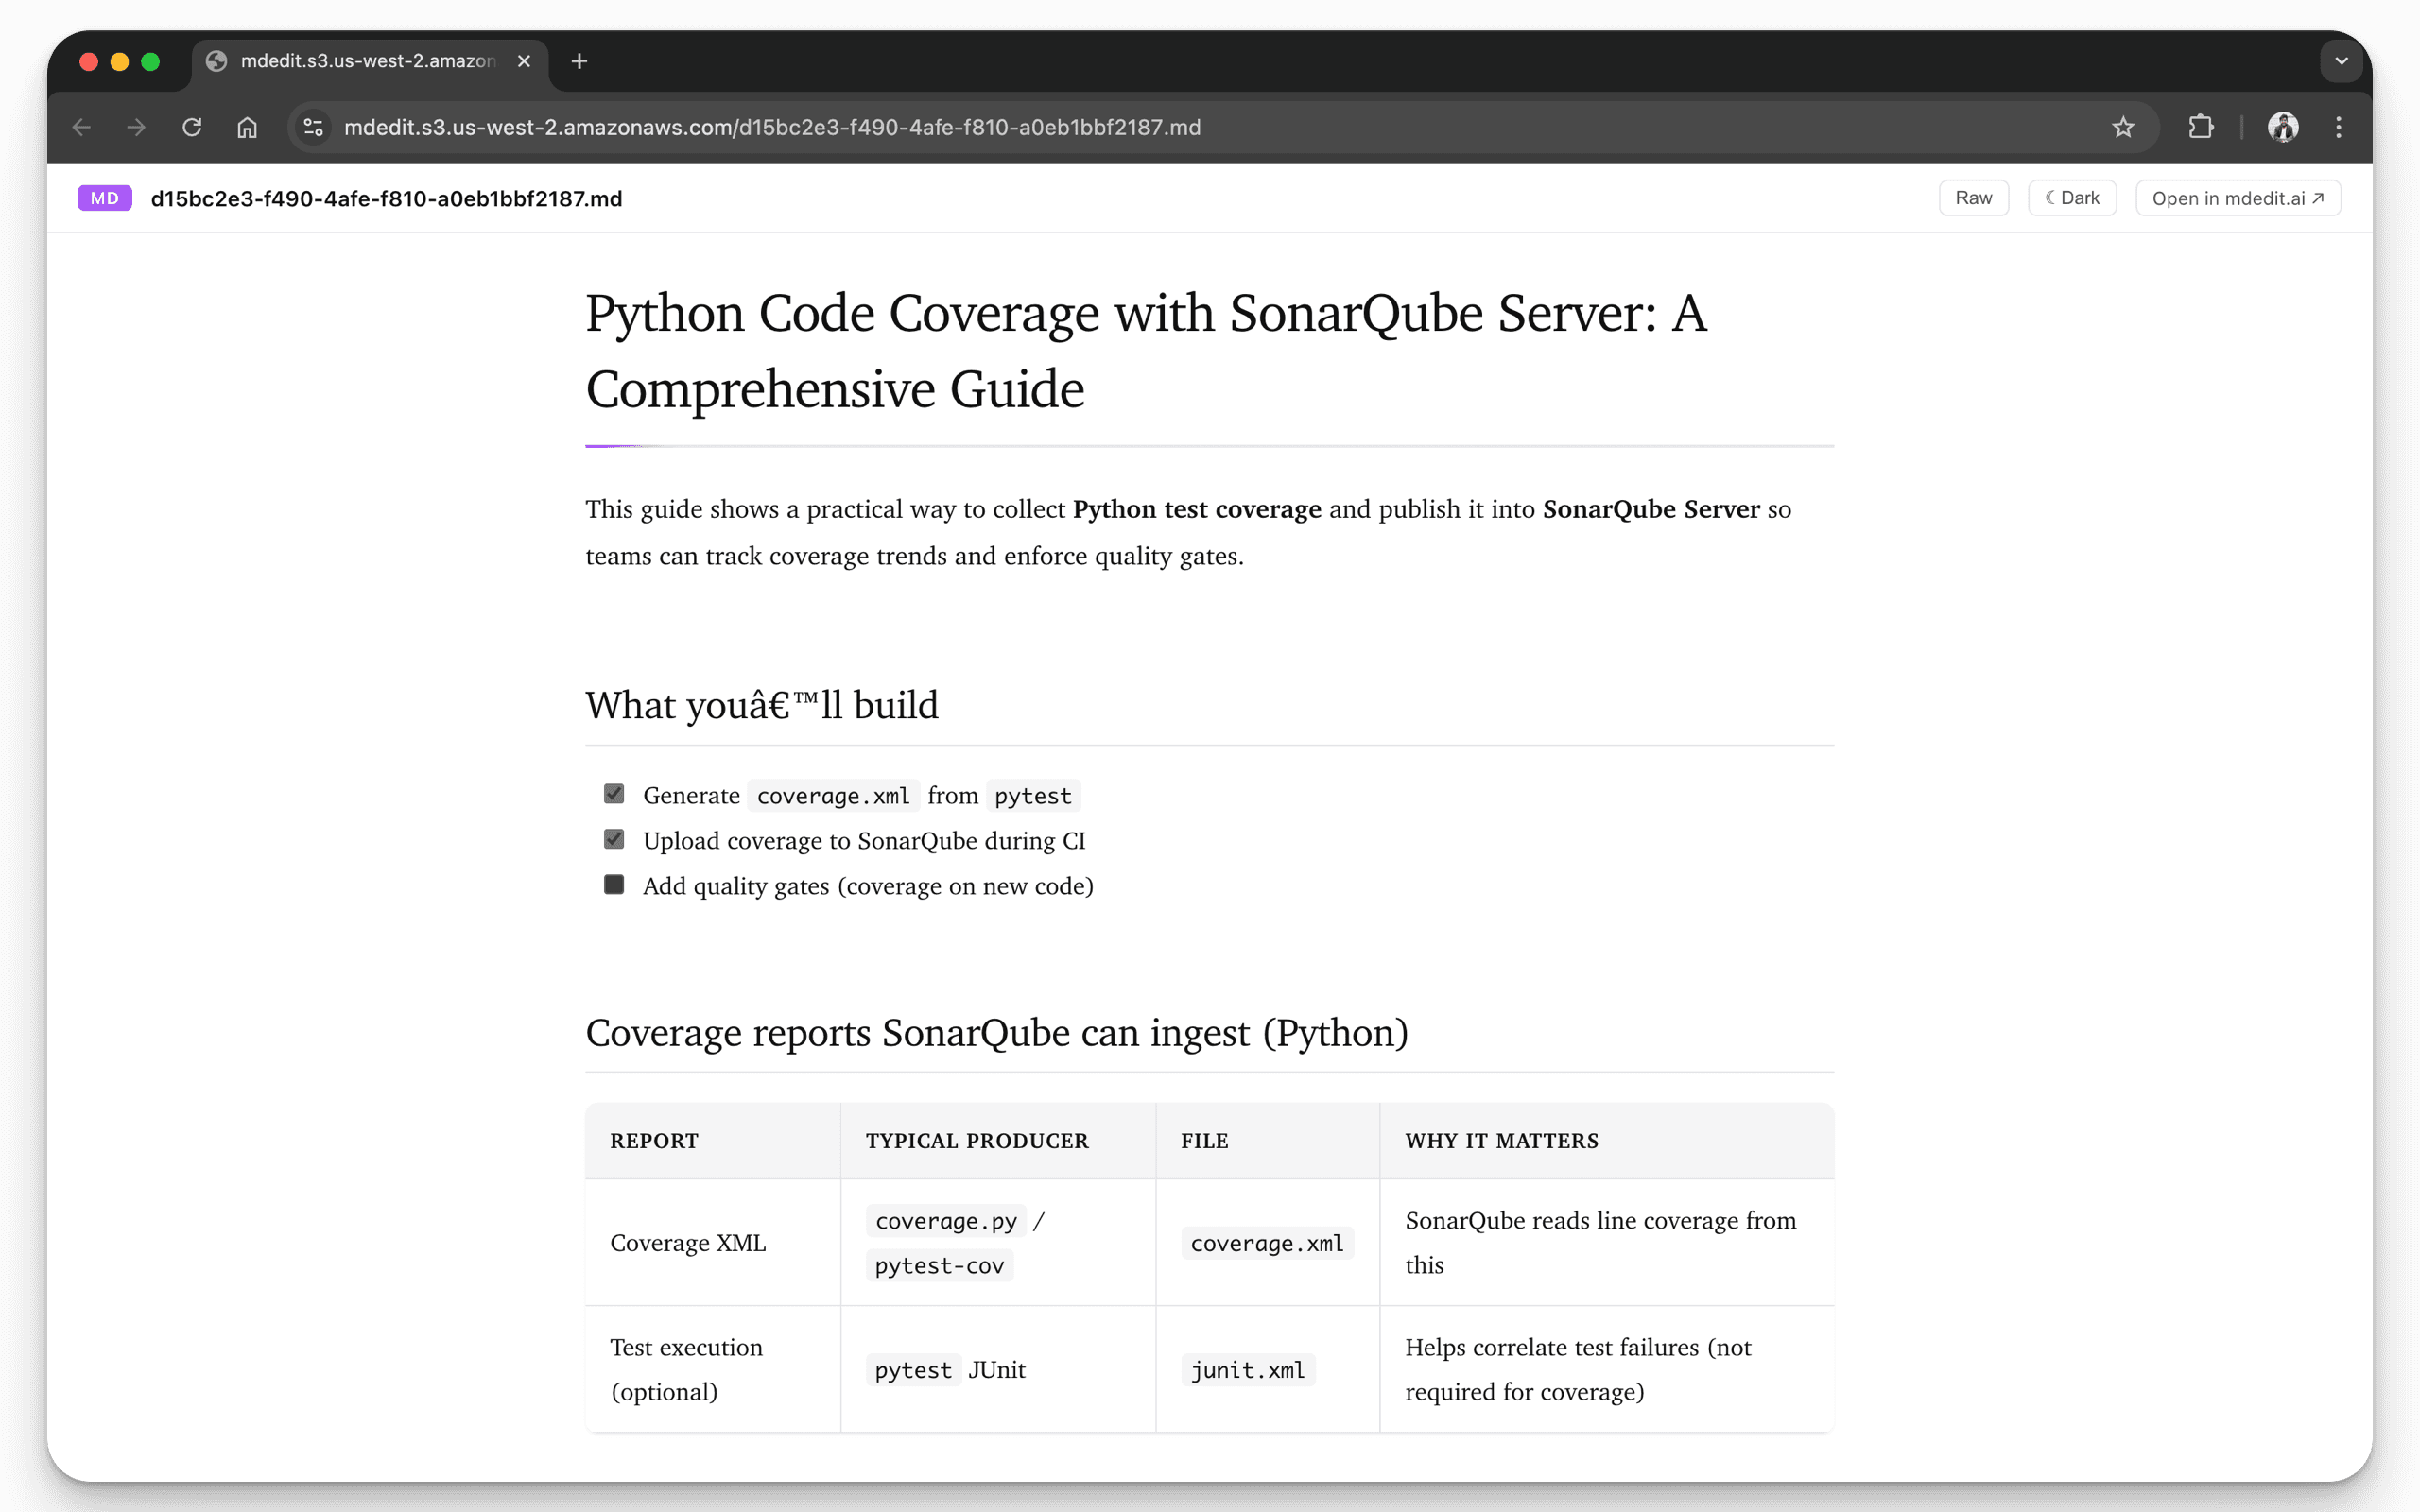
Task: Click the home icon in toolbar
Action: click(x=247, y=127)
